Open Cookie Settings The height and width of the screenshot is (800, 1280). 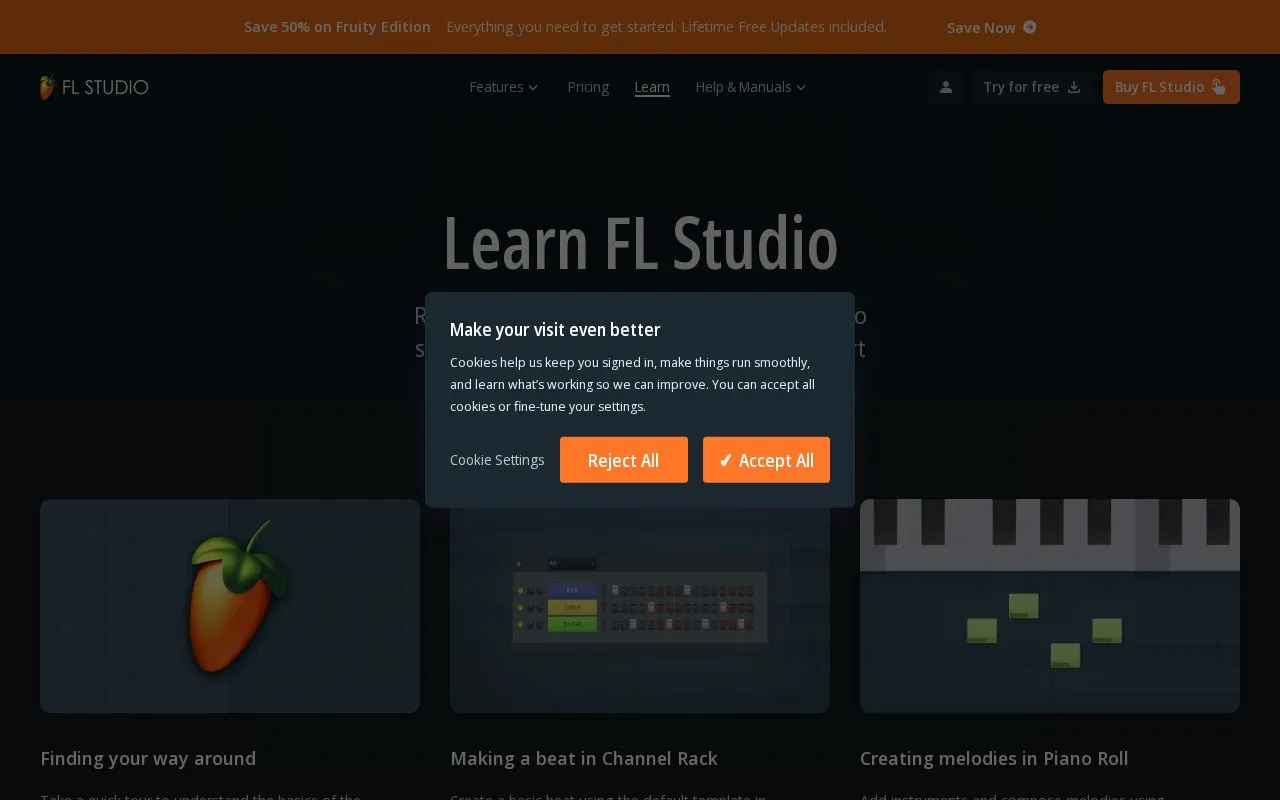tap(497, 460)
